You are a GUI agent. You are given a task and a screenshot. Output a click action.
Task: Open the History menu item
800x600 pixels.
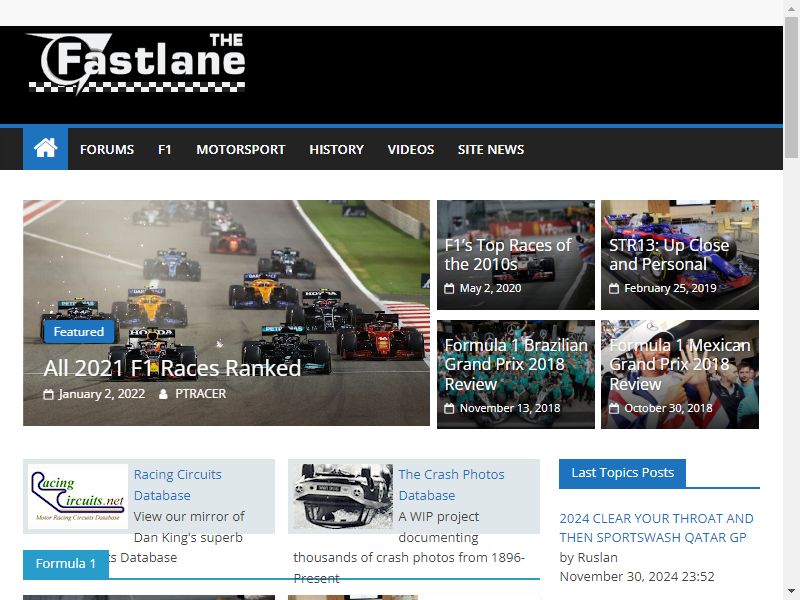pos(336,149)
